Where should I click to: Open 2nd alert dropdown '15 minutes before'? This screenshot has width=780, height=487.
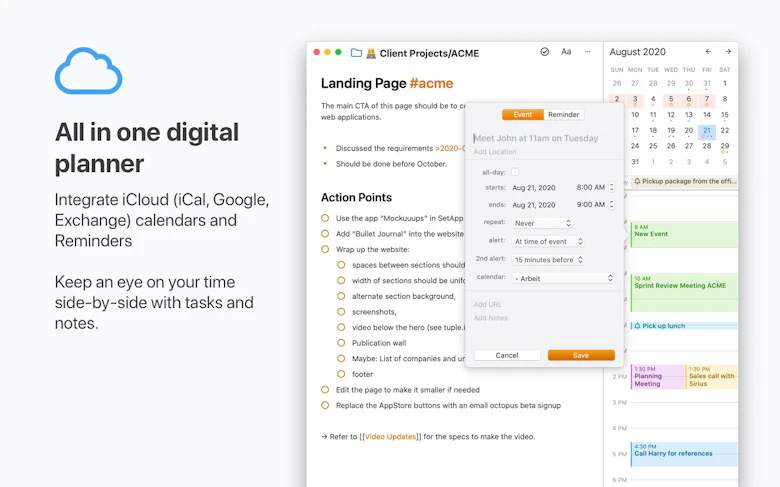548,260
